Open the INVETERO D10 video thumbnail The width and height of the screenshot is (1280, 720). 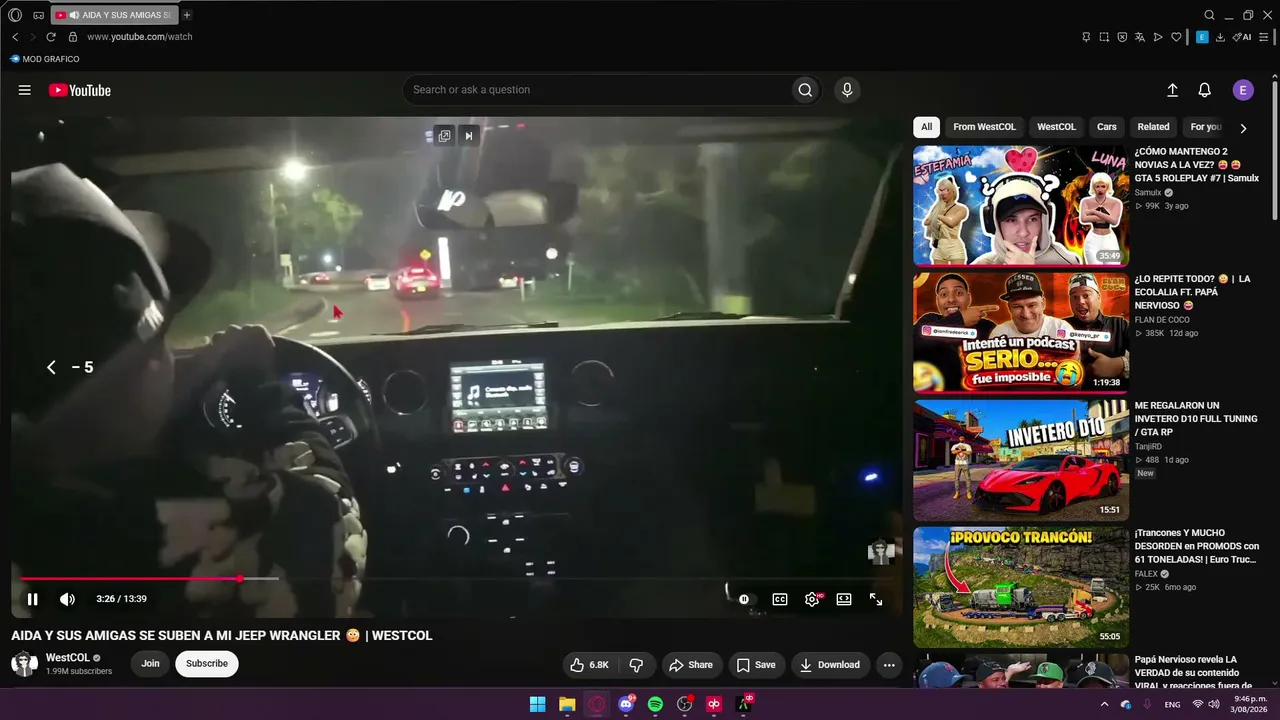[1021, 460]
